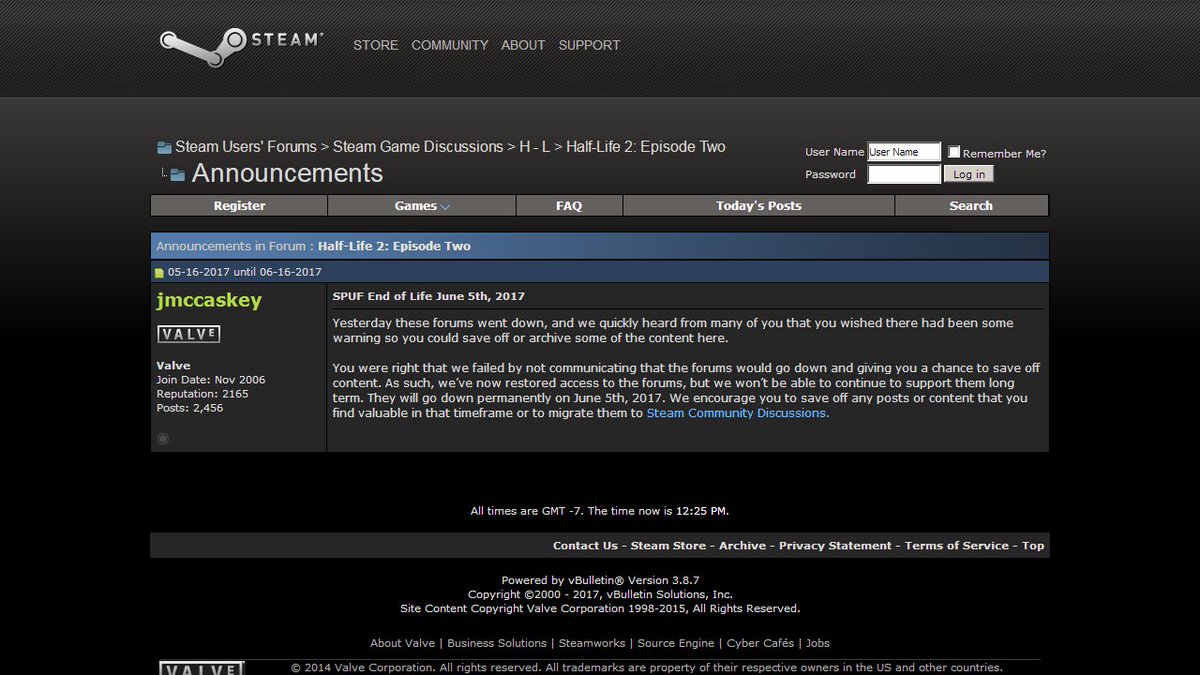Click the 12:25 PM time text
Image resolution: width=1200 pixels, height=675 pixels.
701,511
